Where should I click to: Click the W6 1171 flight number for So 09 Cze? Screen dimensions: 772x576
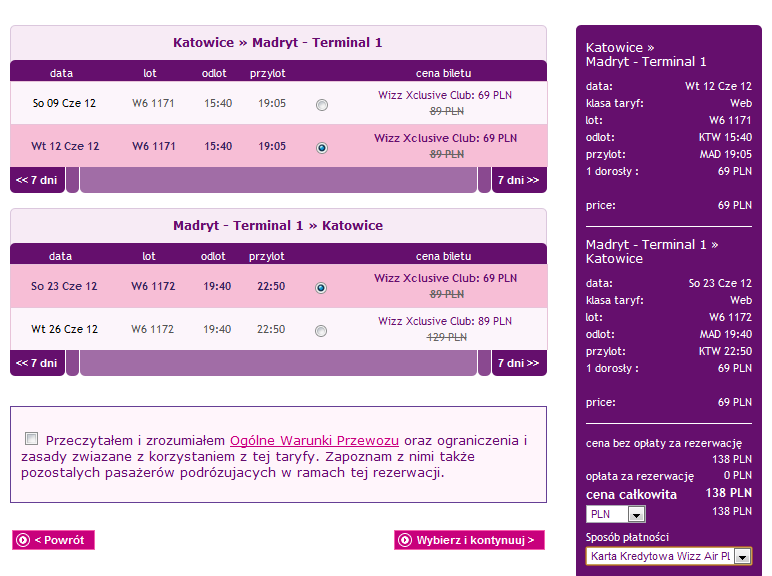[x=153, y=103]
